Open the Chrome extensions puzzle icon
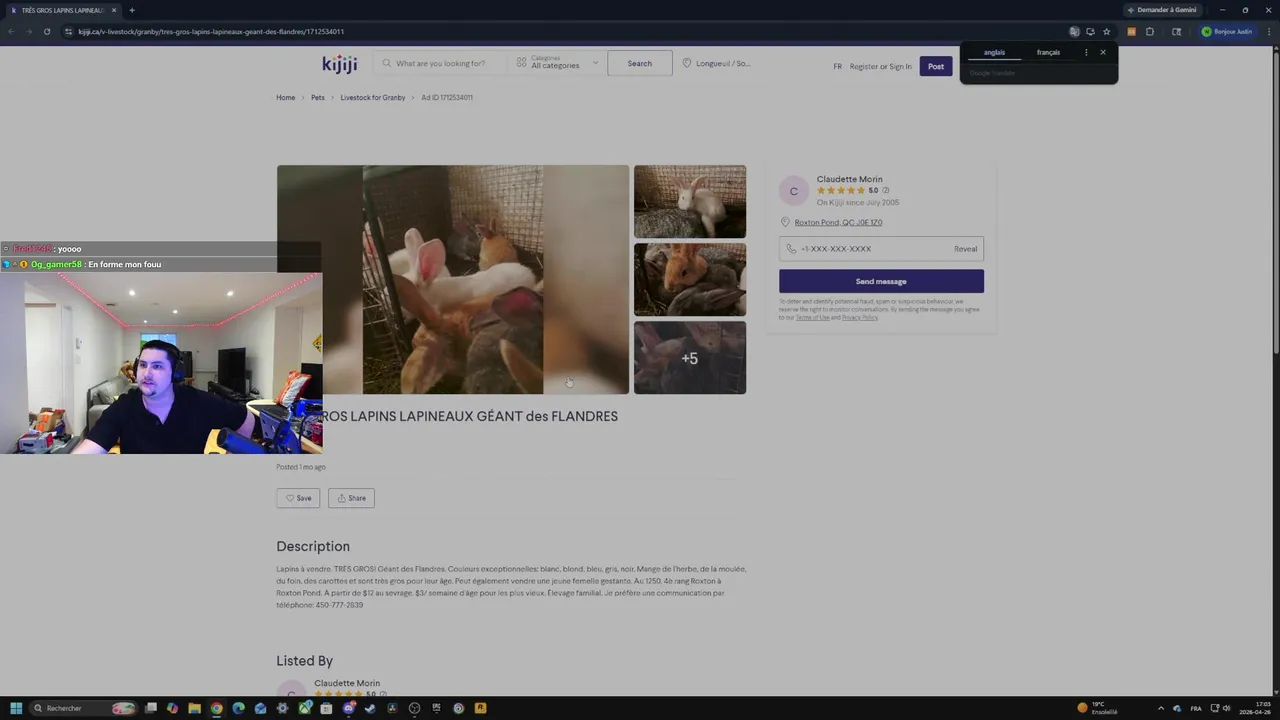1280x720 pixels. [x=1150, y=31]
